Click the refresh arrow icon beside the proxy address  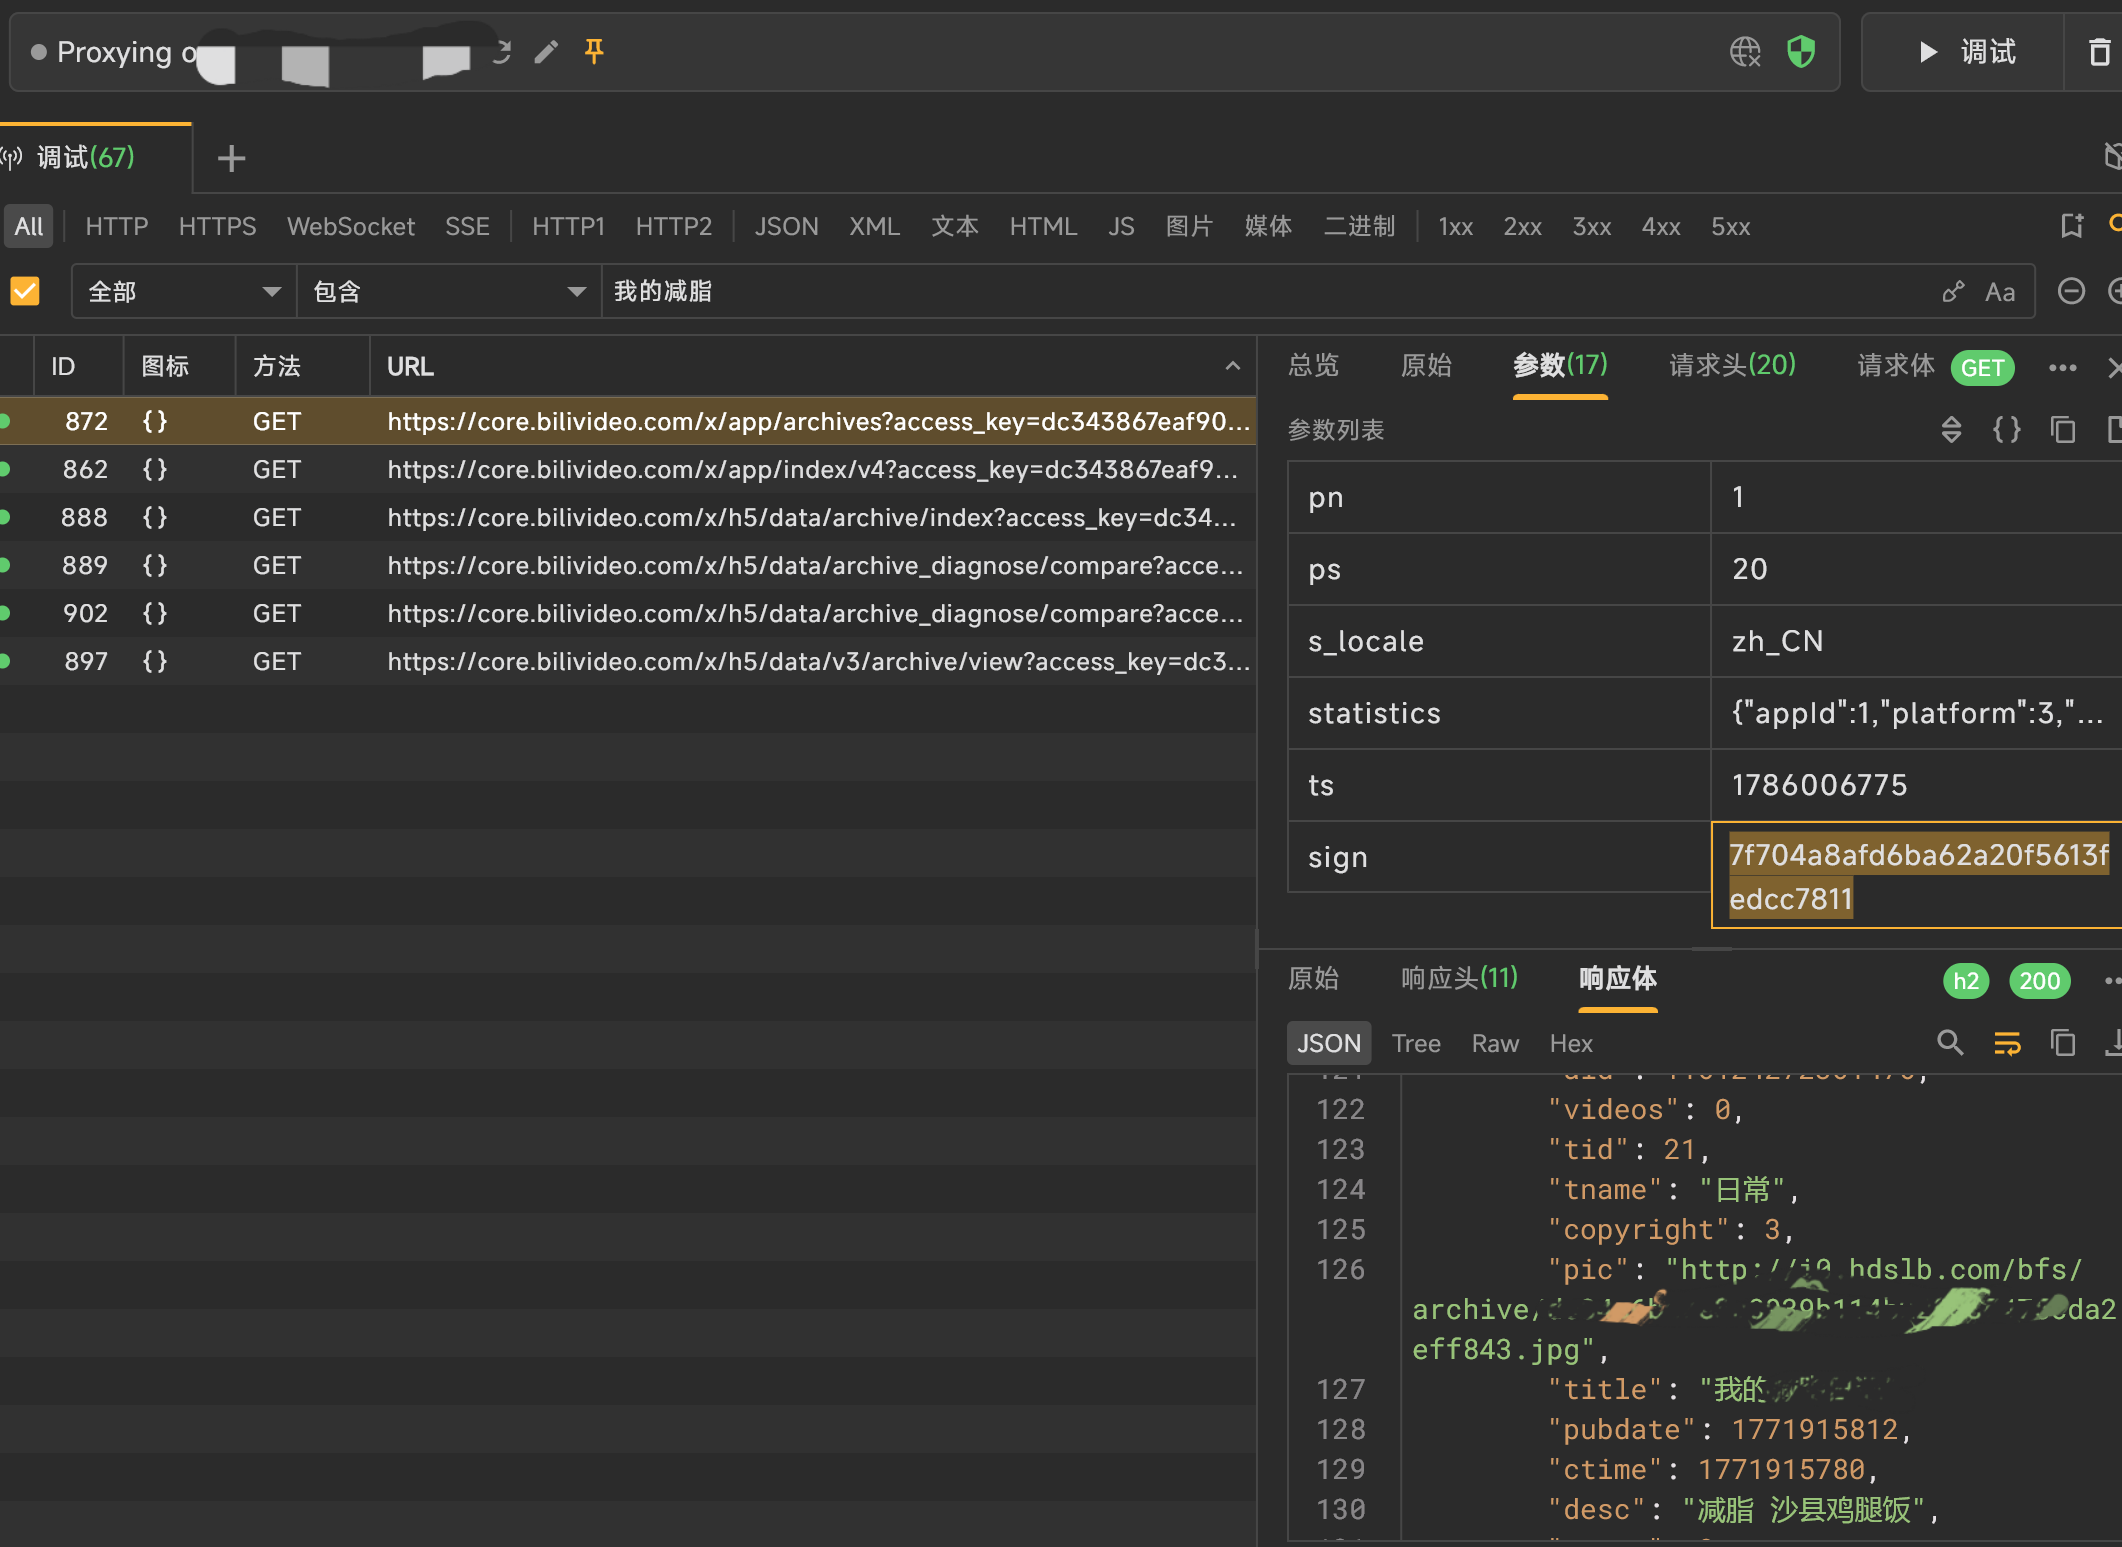tap(501, 51)
